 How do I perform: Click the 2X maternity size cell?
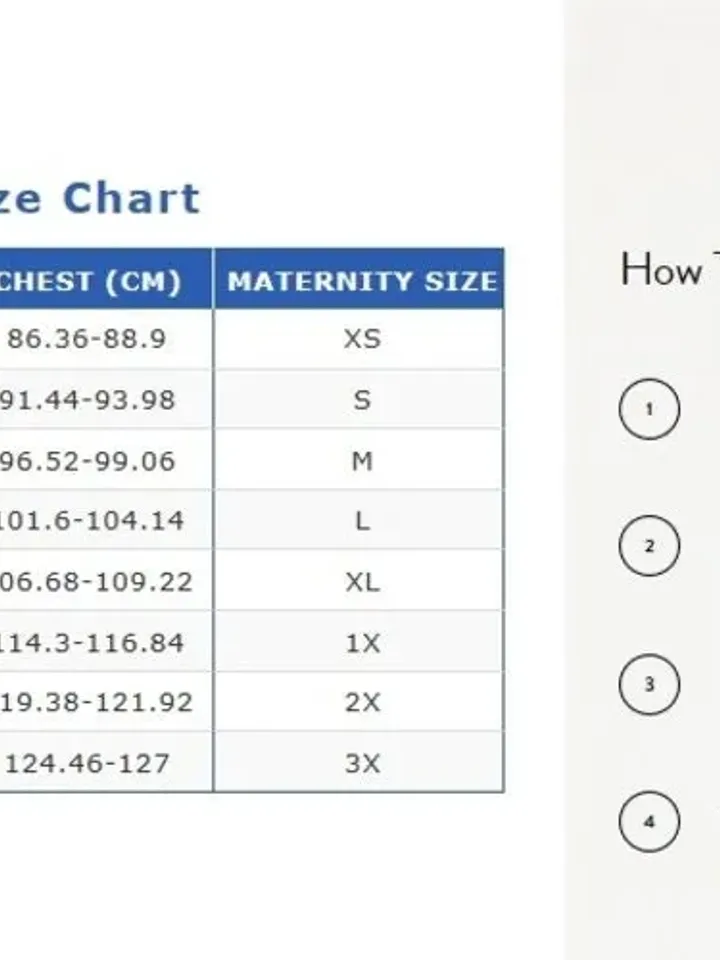click(x=359, y=702)
